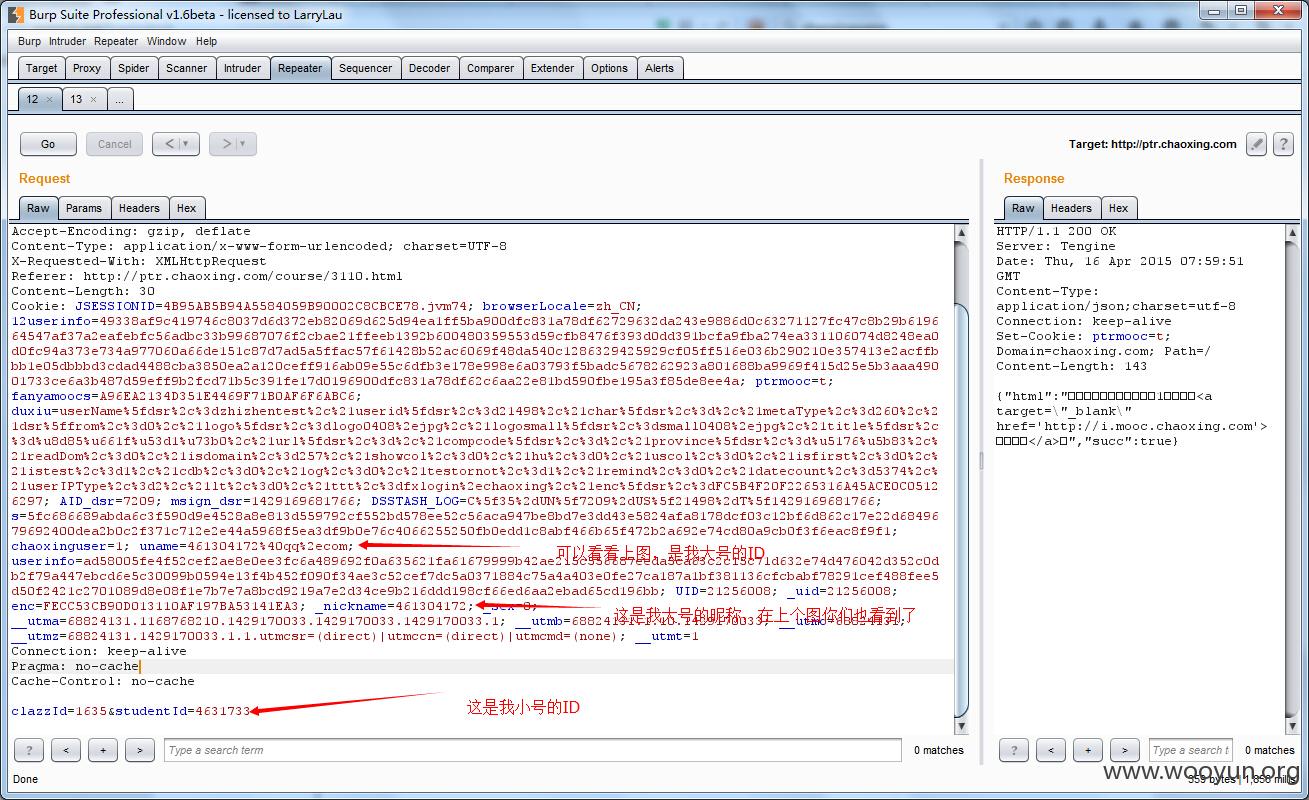The height and width of the screenshot is (800, 1309).
Task: Go forward in request history
Action: (x=226, y=144)
